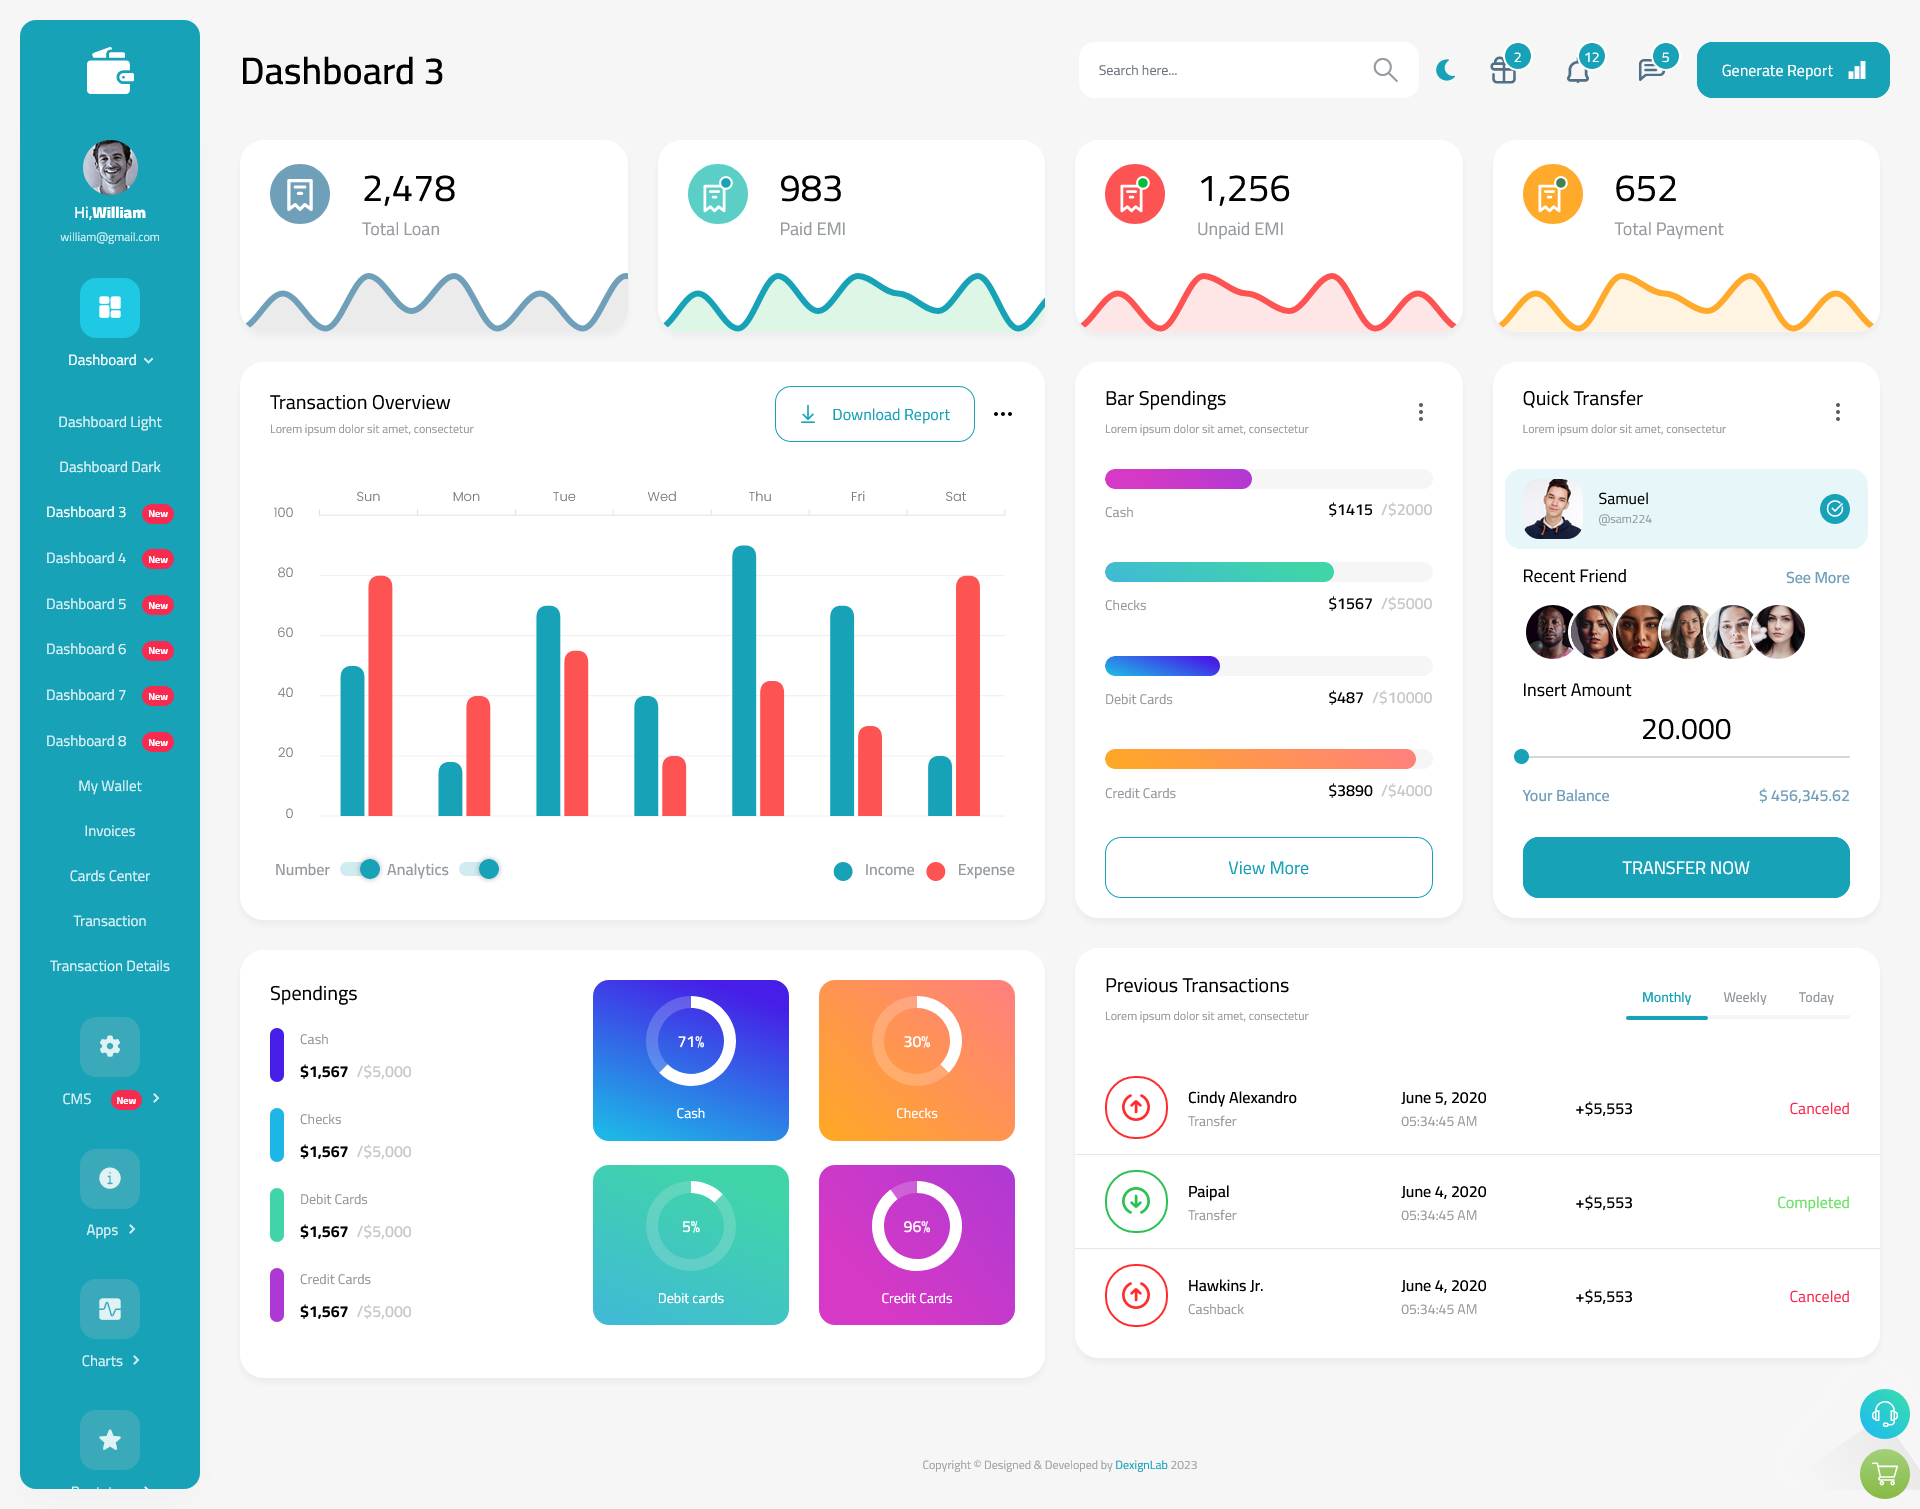Click the Paid EMI stat card icon
The height and width of the screenshot is (1509, 1920).
click(715, 196)
